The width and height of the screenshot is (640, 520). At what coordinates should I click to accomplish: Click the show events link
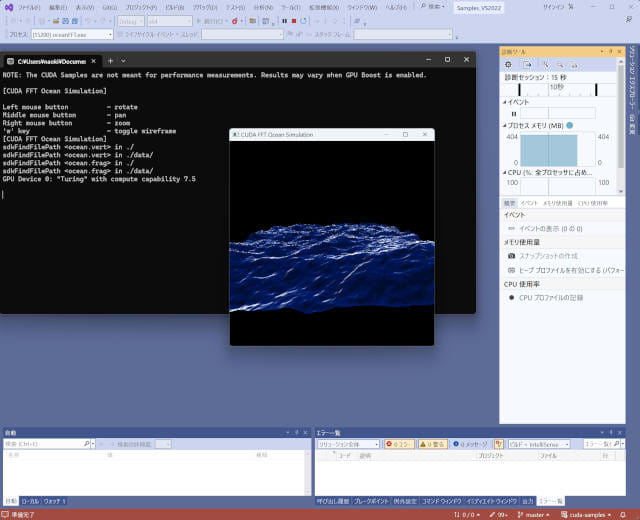click(549, 228)
